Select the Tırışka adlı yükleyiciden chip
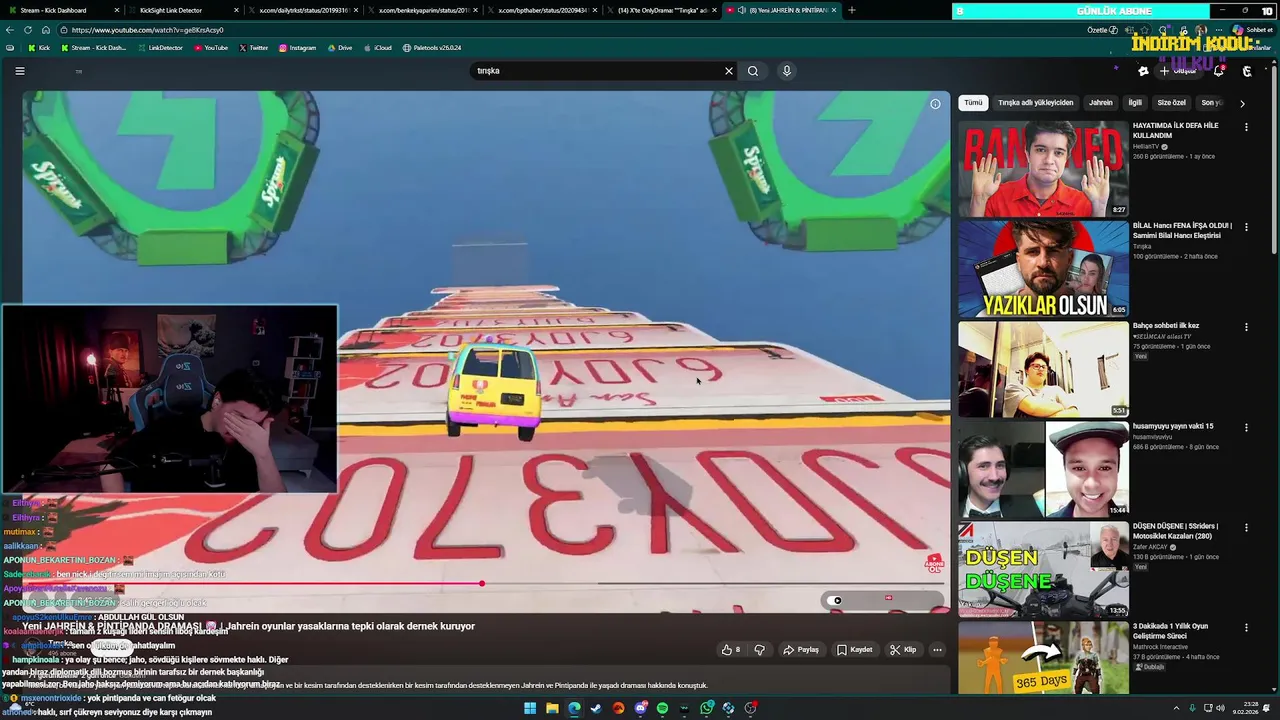Screen dimensions: 1280x720 point(1035,103)
